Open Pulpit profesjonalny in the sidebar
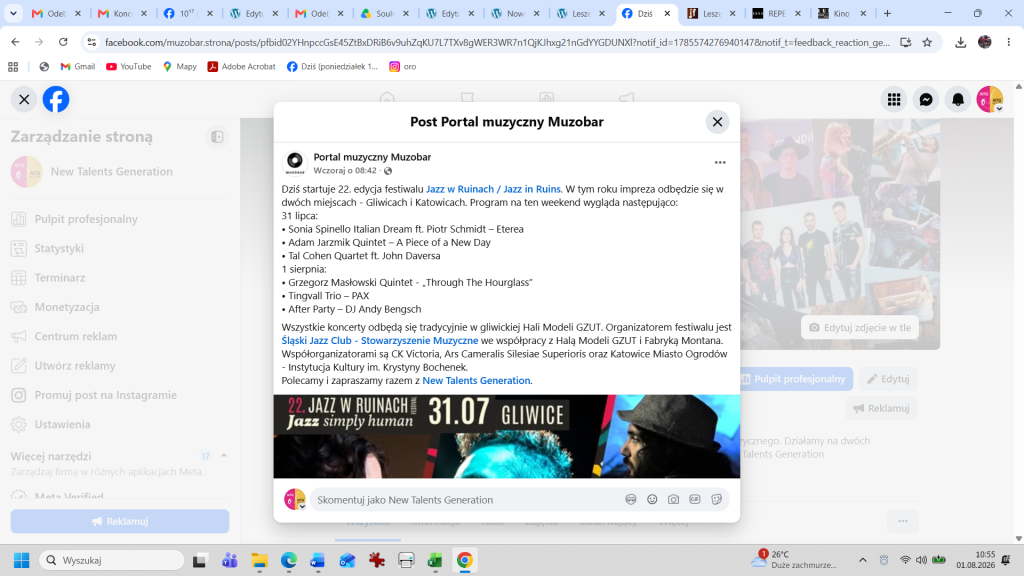1024x576 pixels. (86, 219)
